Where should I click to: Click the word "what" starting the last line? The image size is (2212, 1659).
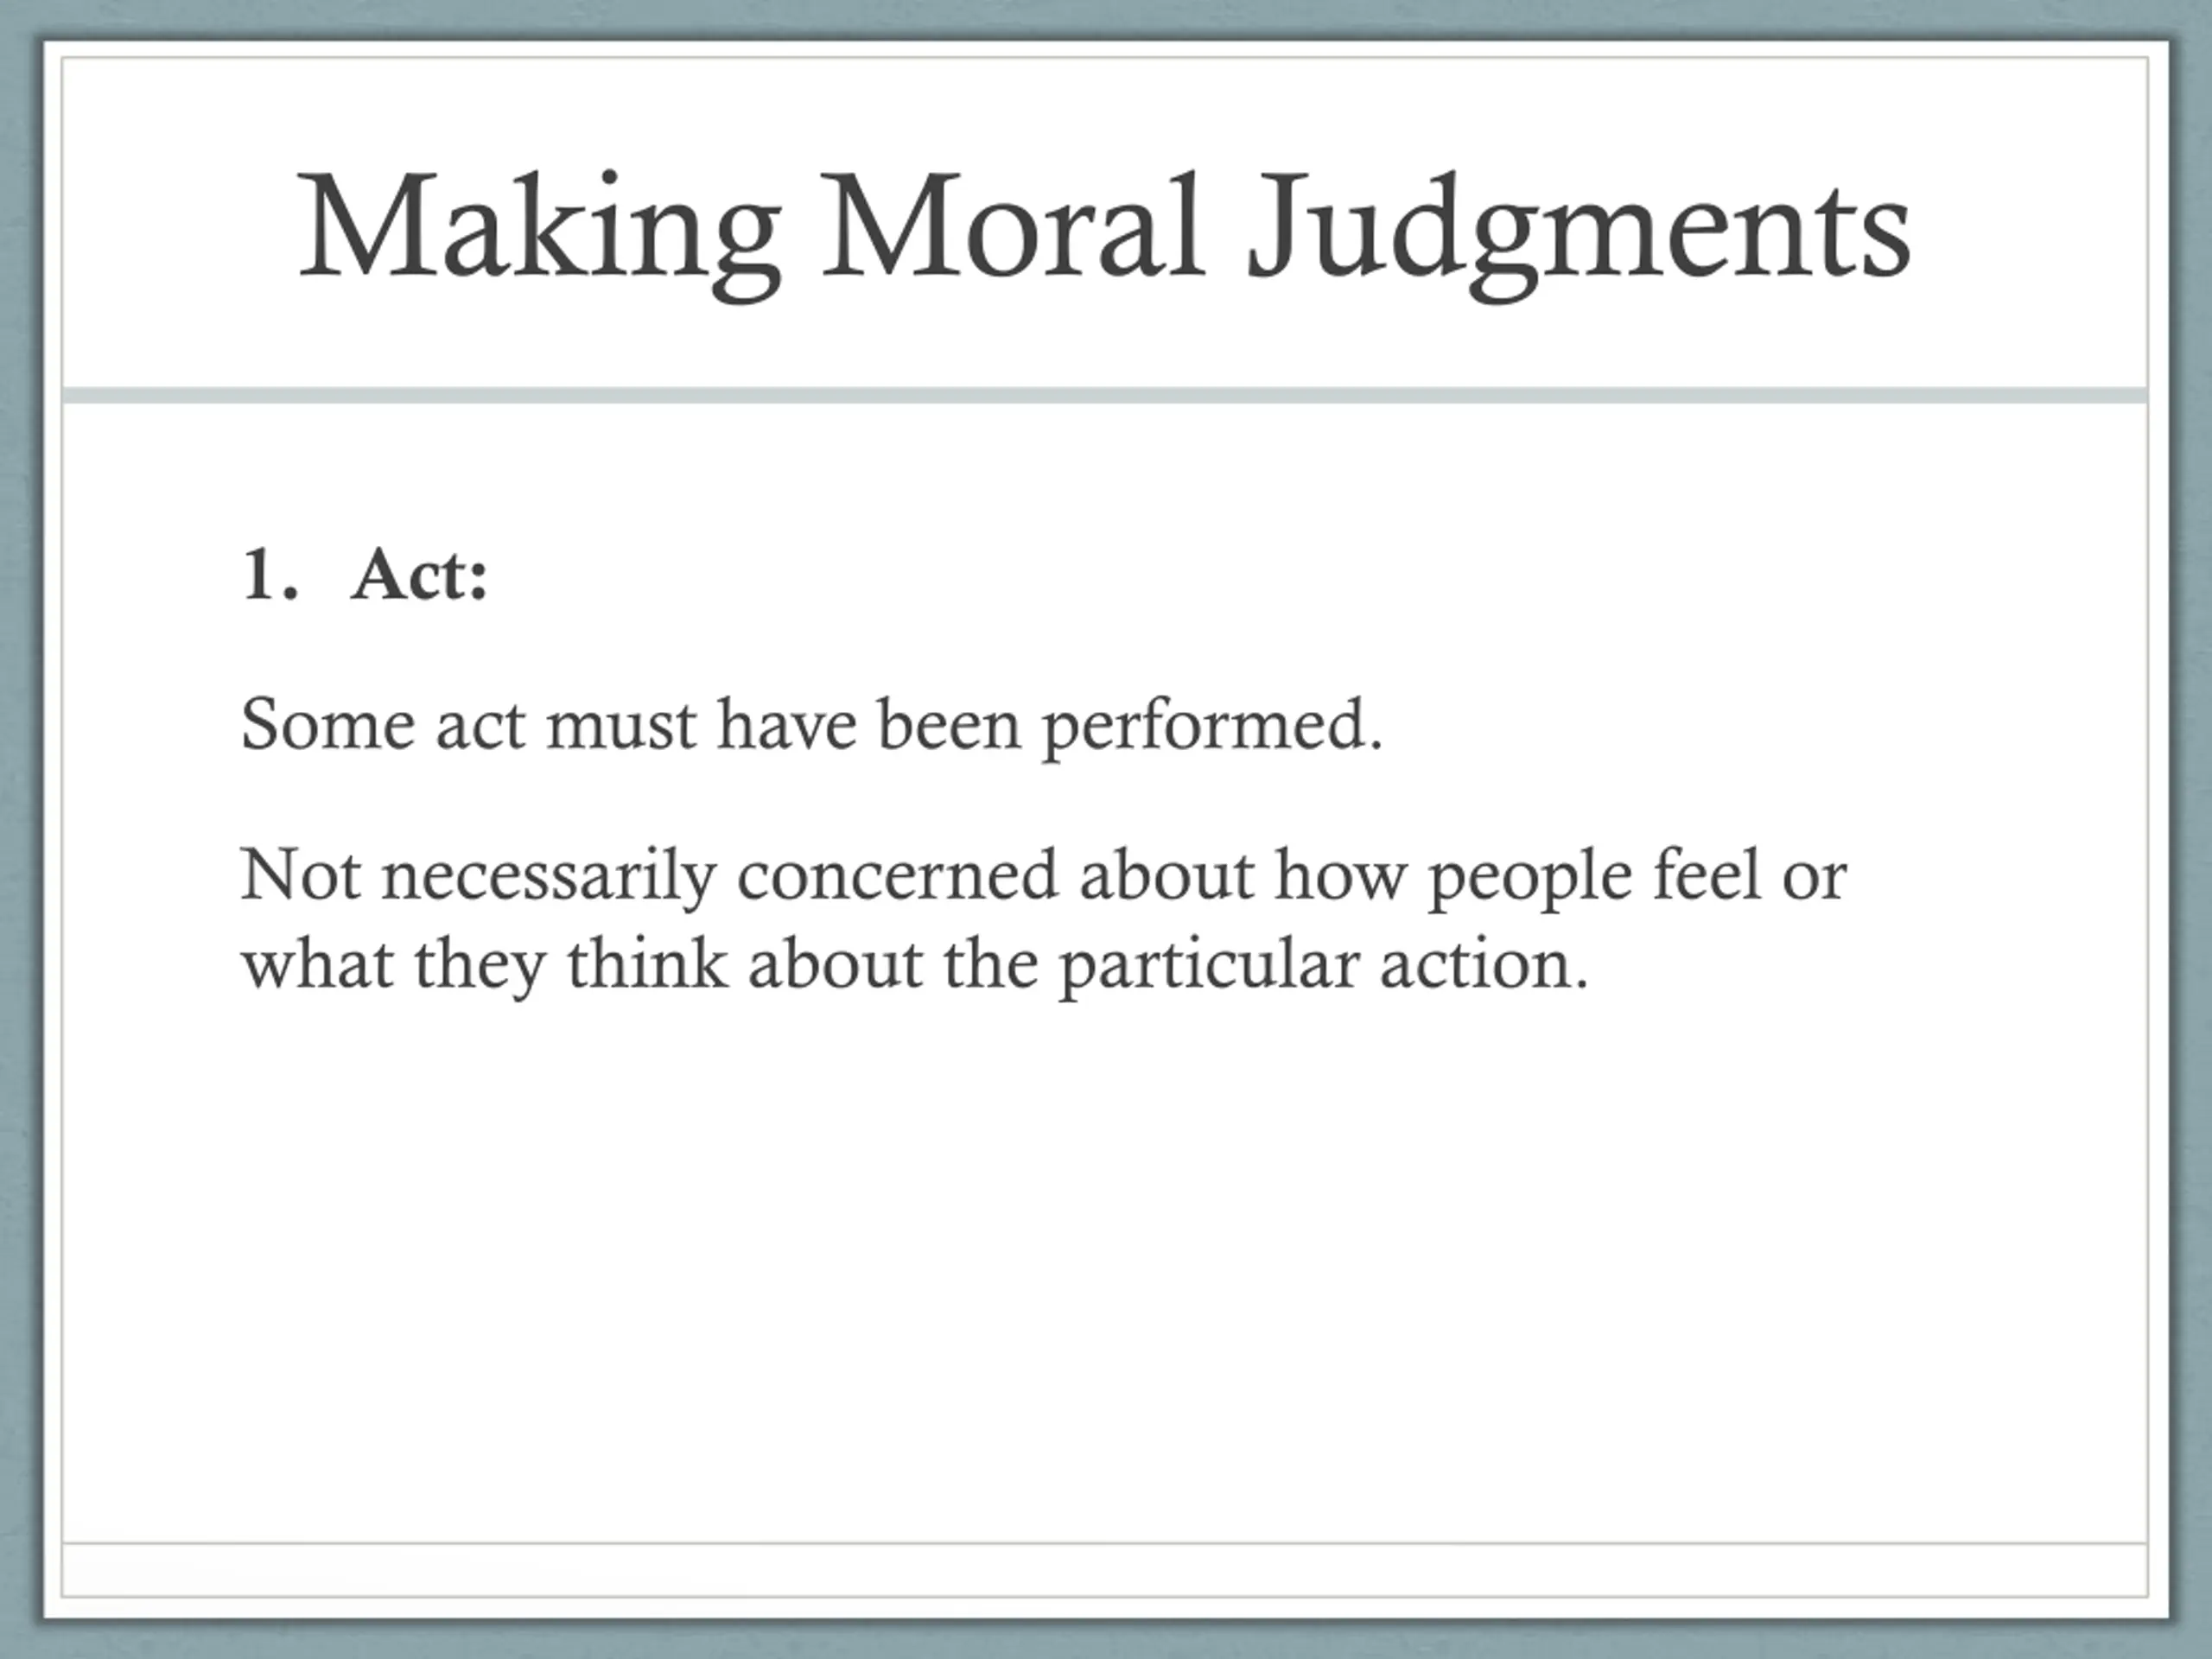tap(317, 964)
